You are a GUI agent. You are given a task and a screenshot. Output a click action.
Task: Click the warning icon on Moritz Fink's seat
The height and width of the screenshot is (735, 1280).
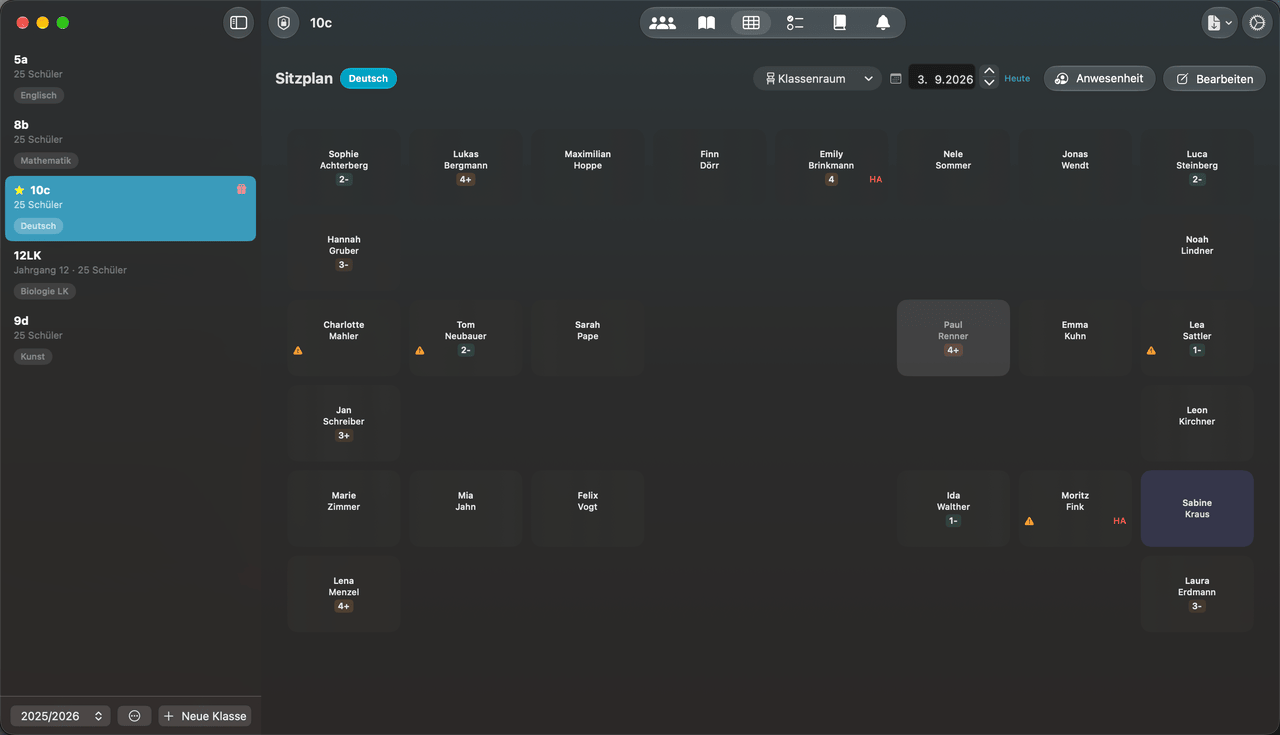[1029, 521]
